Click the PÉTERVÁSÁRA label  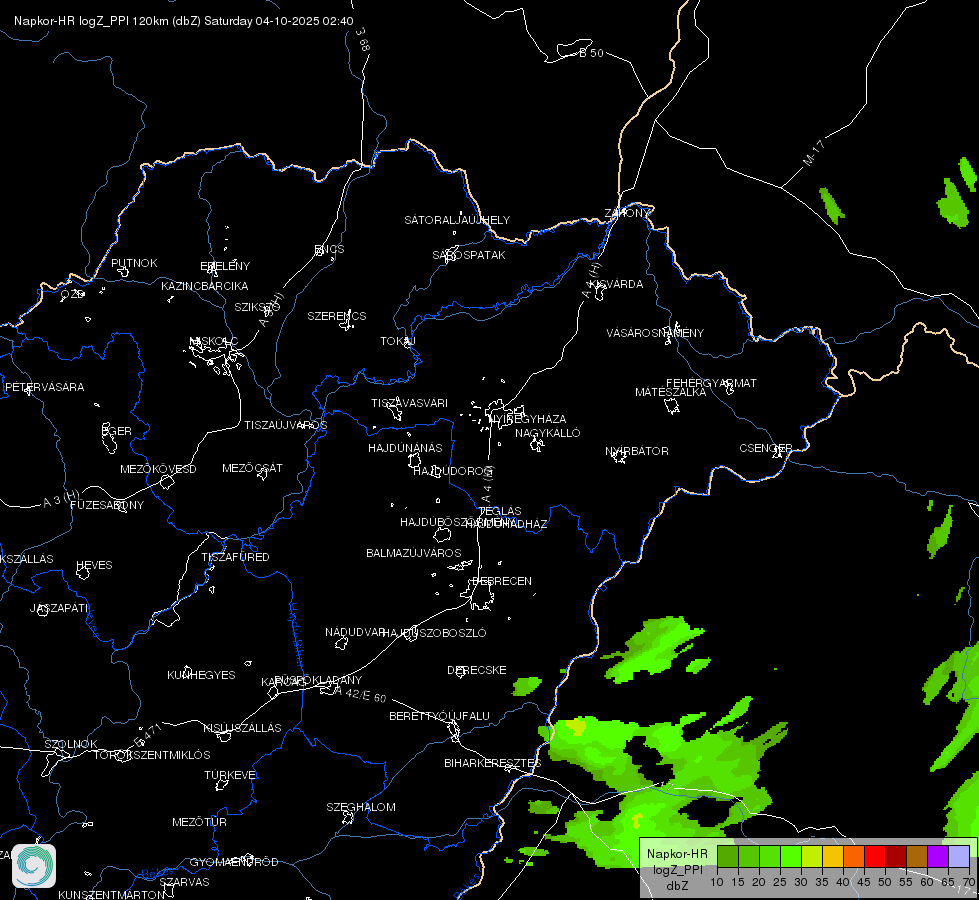44,387
